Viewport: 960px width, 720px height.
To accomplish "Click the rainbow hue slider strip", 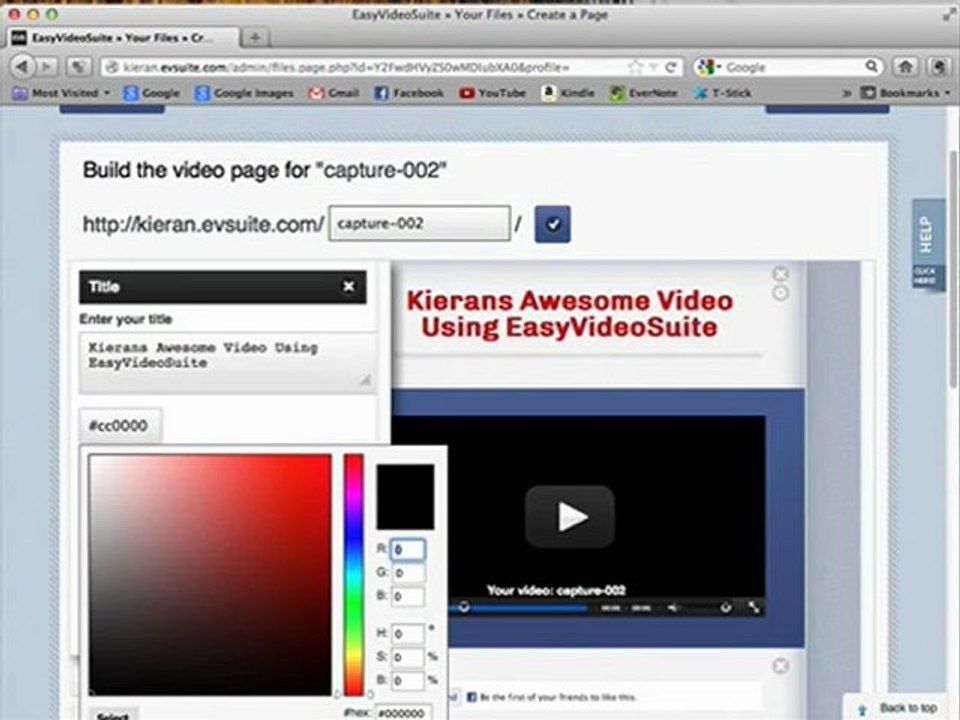I will 353,574.
